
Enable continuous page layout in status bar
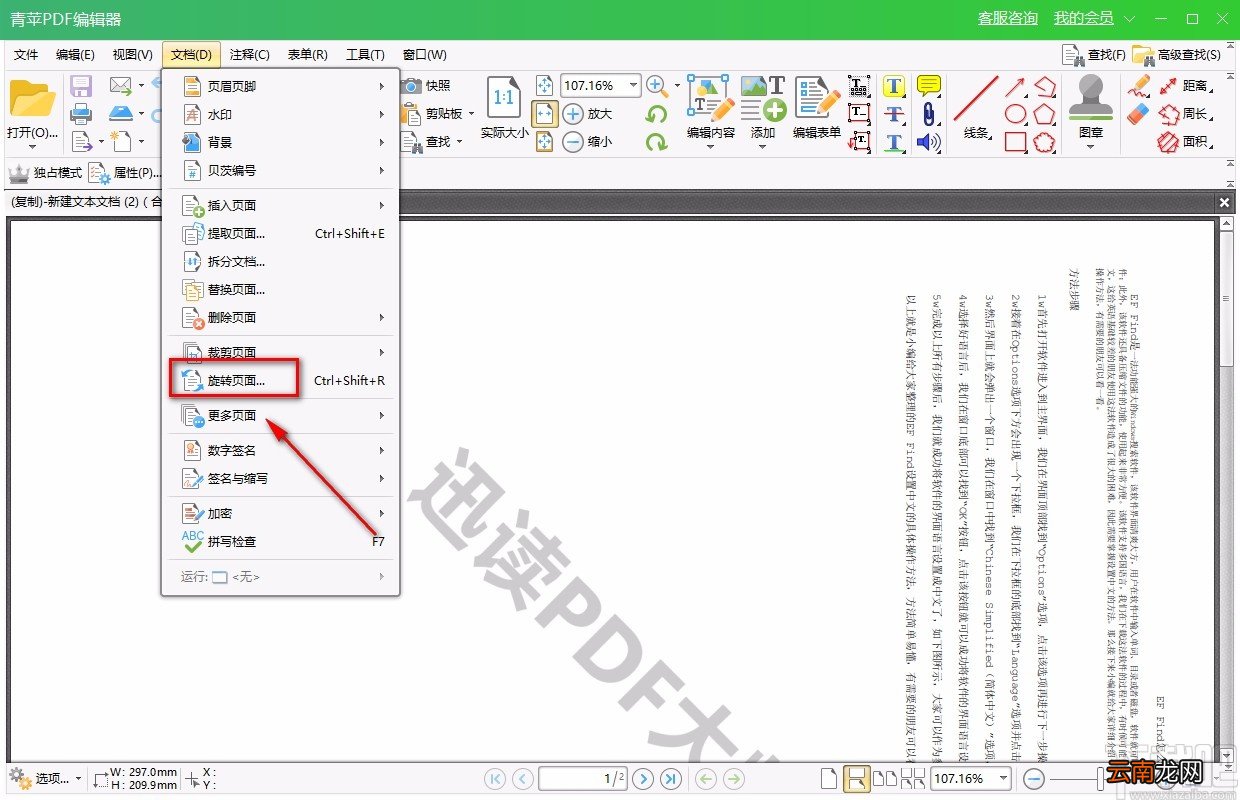pos(856,778)
